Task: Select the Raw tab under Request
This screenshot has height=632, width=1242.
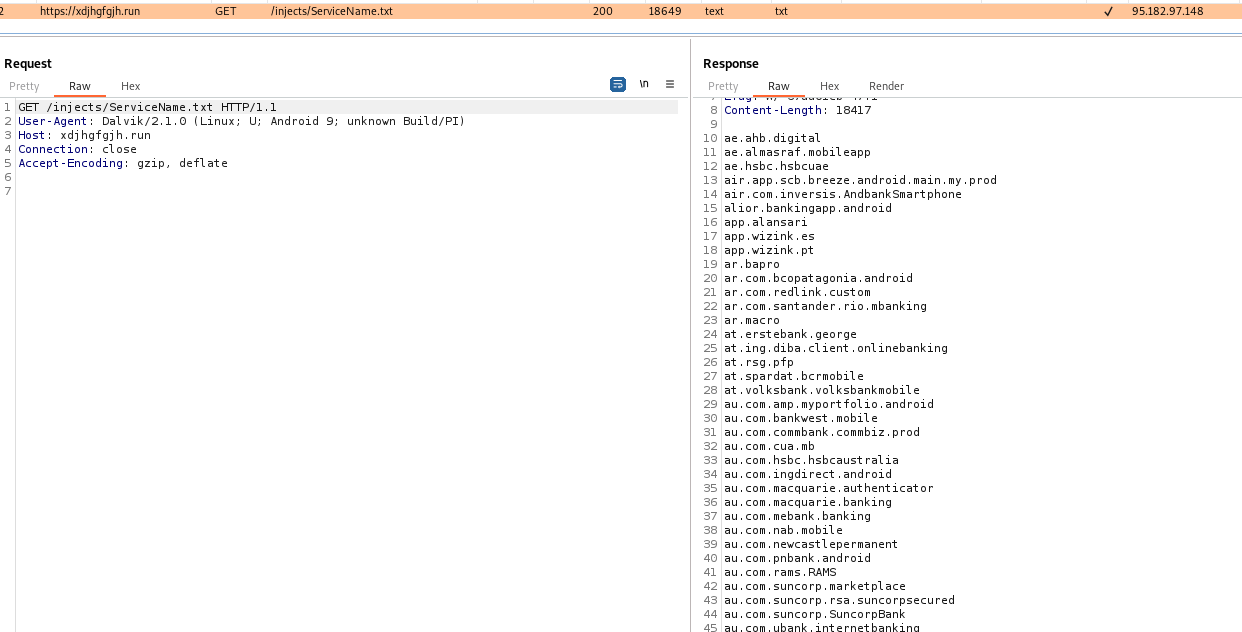Action: [x=79, y=86]
